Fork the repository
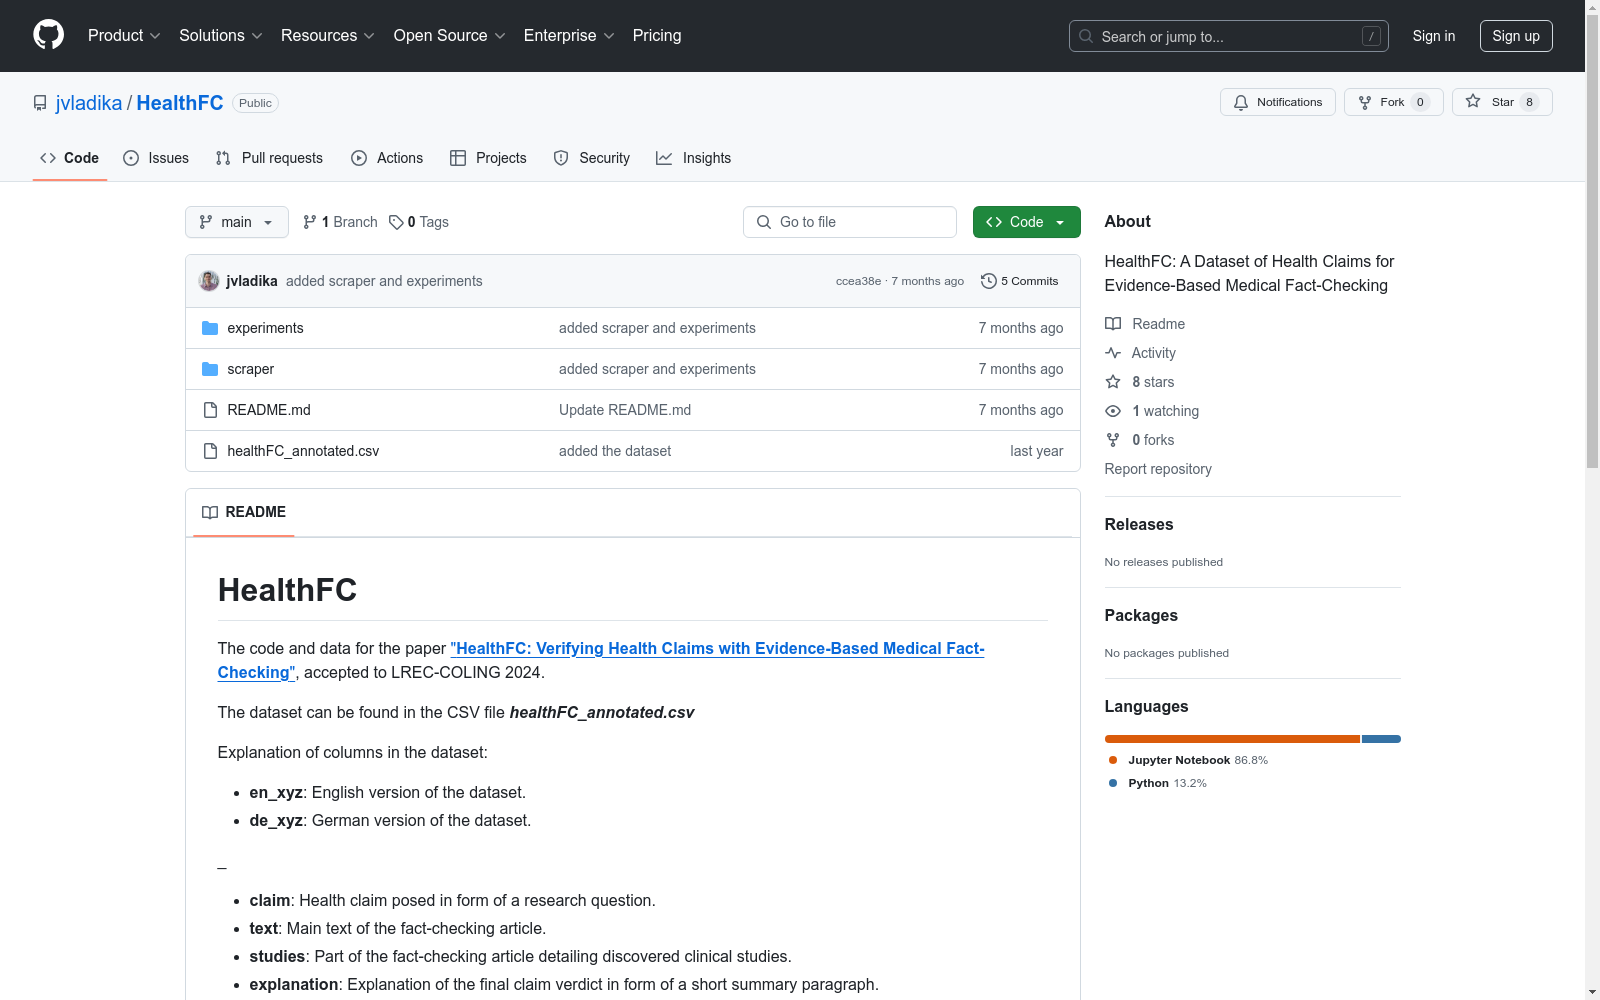This screenshot has height=1000, width=1600. point(1393,102)
